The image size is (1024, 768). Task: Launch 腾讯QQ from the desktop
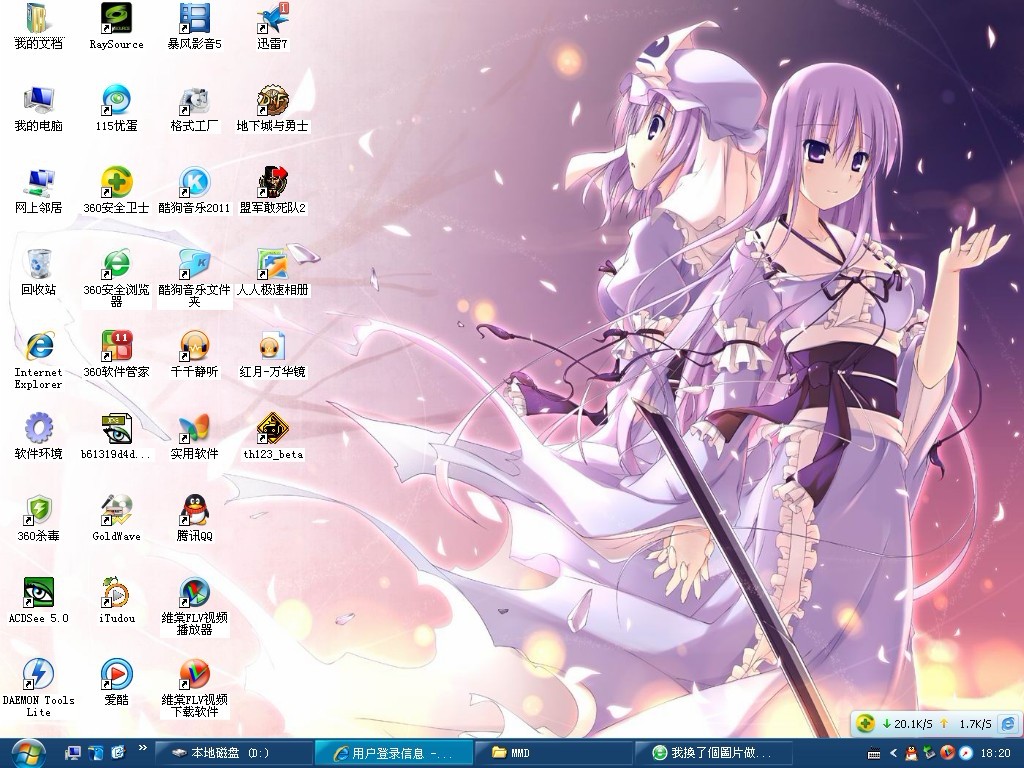pos(194,511)
